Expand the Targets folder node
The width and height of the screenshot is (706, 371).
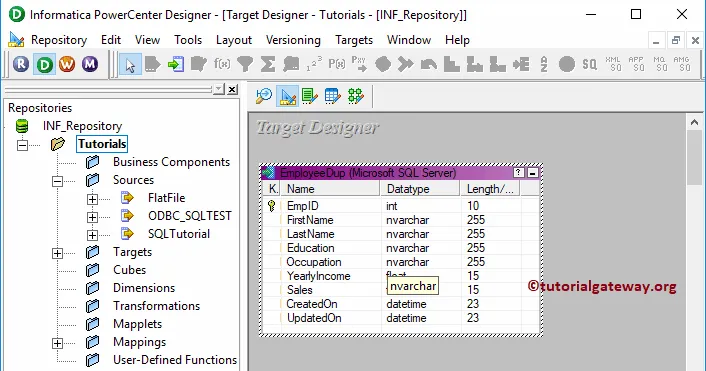tap(57, 253)
